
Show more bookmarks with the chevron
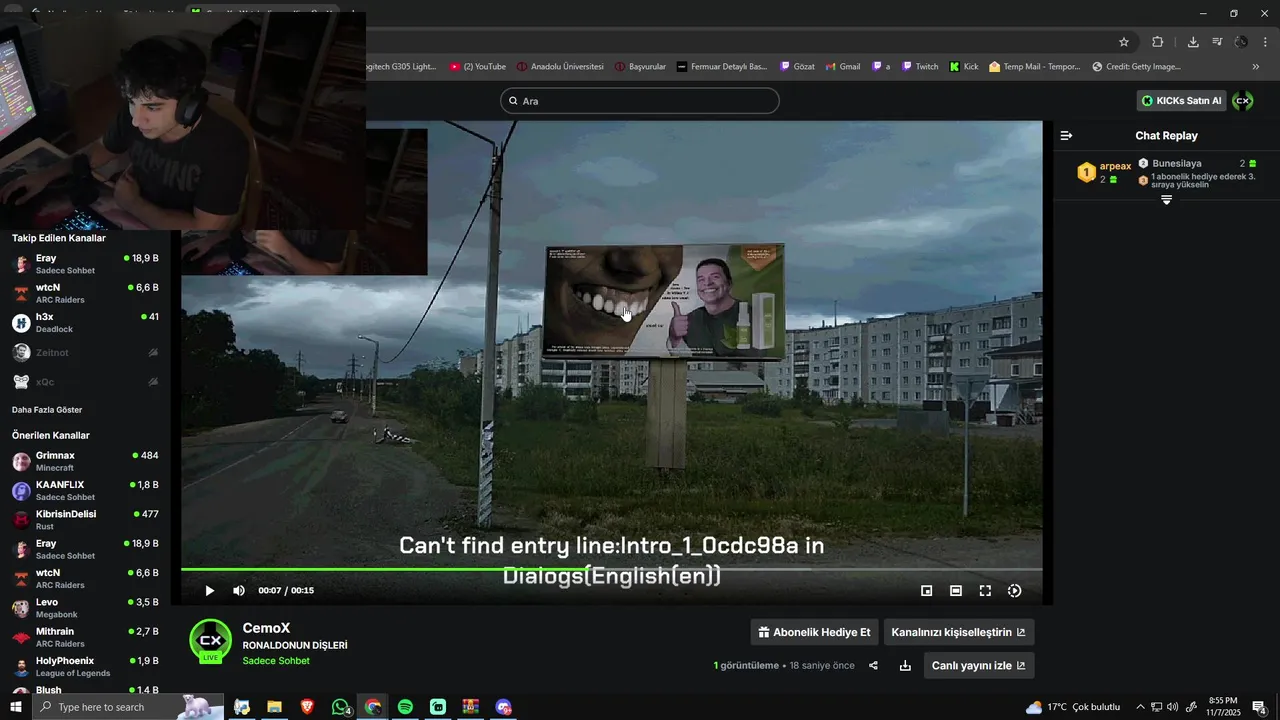coord(1256,67)
